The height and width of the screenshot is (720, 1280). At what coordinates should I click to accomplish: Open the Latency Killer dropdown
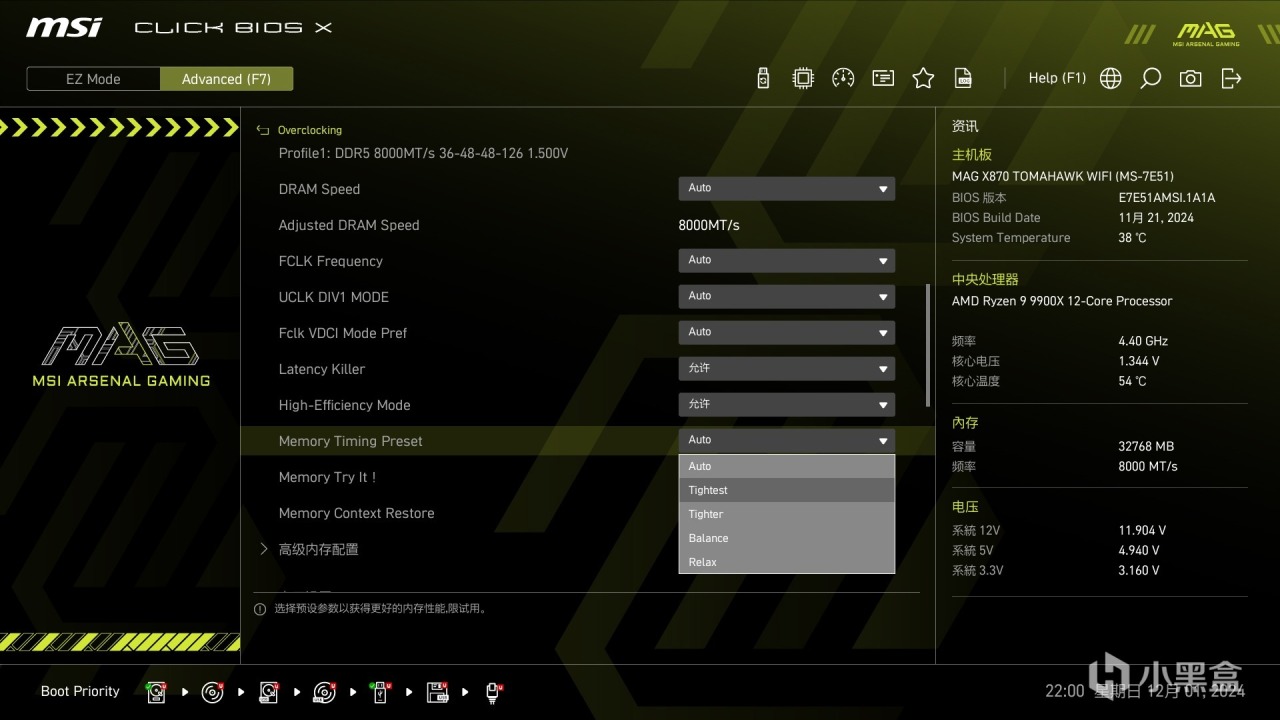tap(787, 368)
